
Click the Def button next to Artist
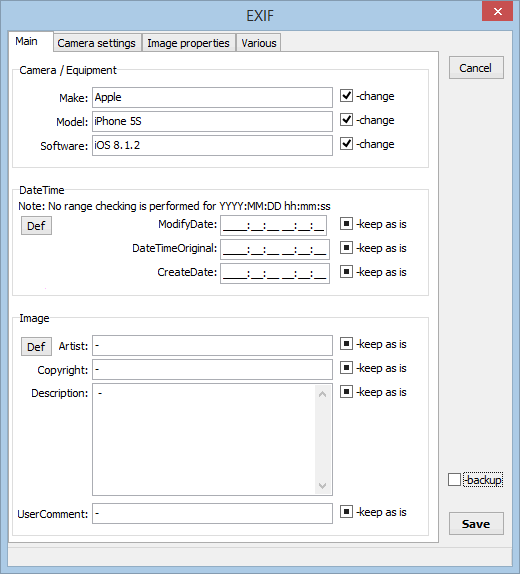click(x=36, y=346)
